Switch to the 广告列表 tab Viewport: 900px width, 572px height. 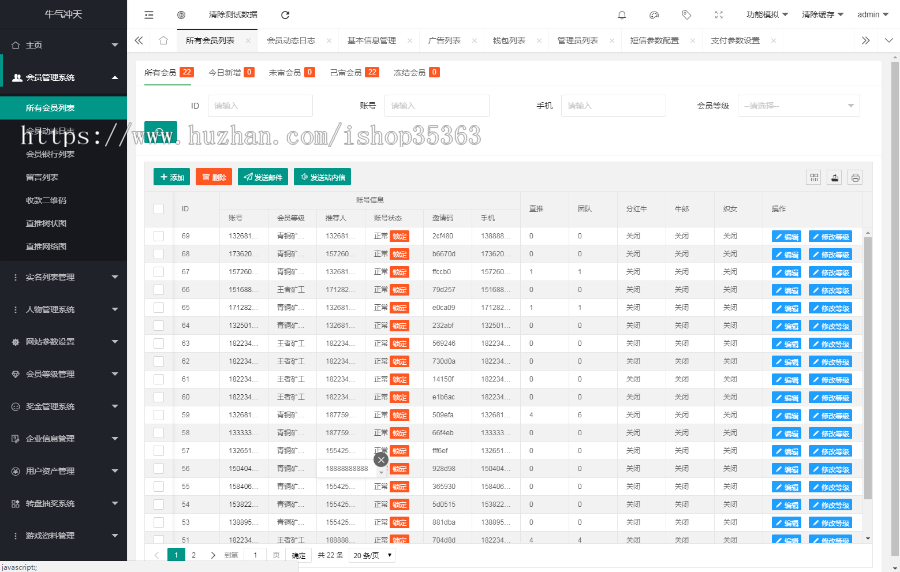pyautogui.click(x=444, y=41)
